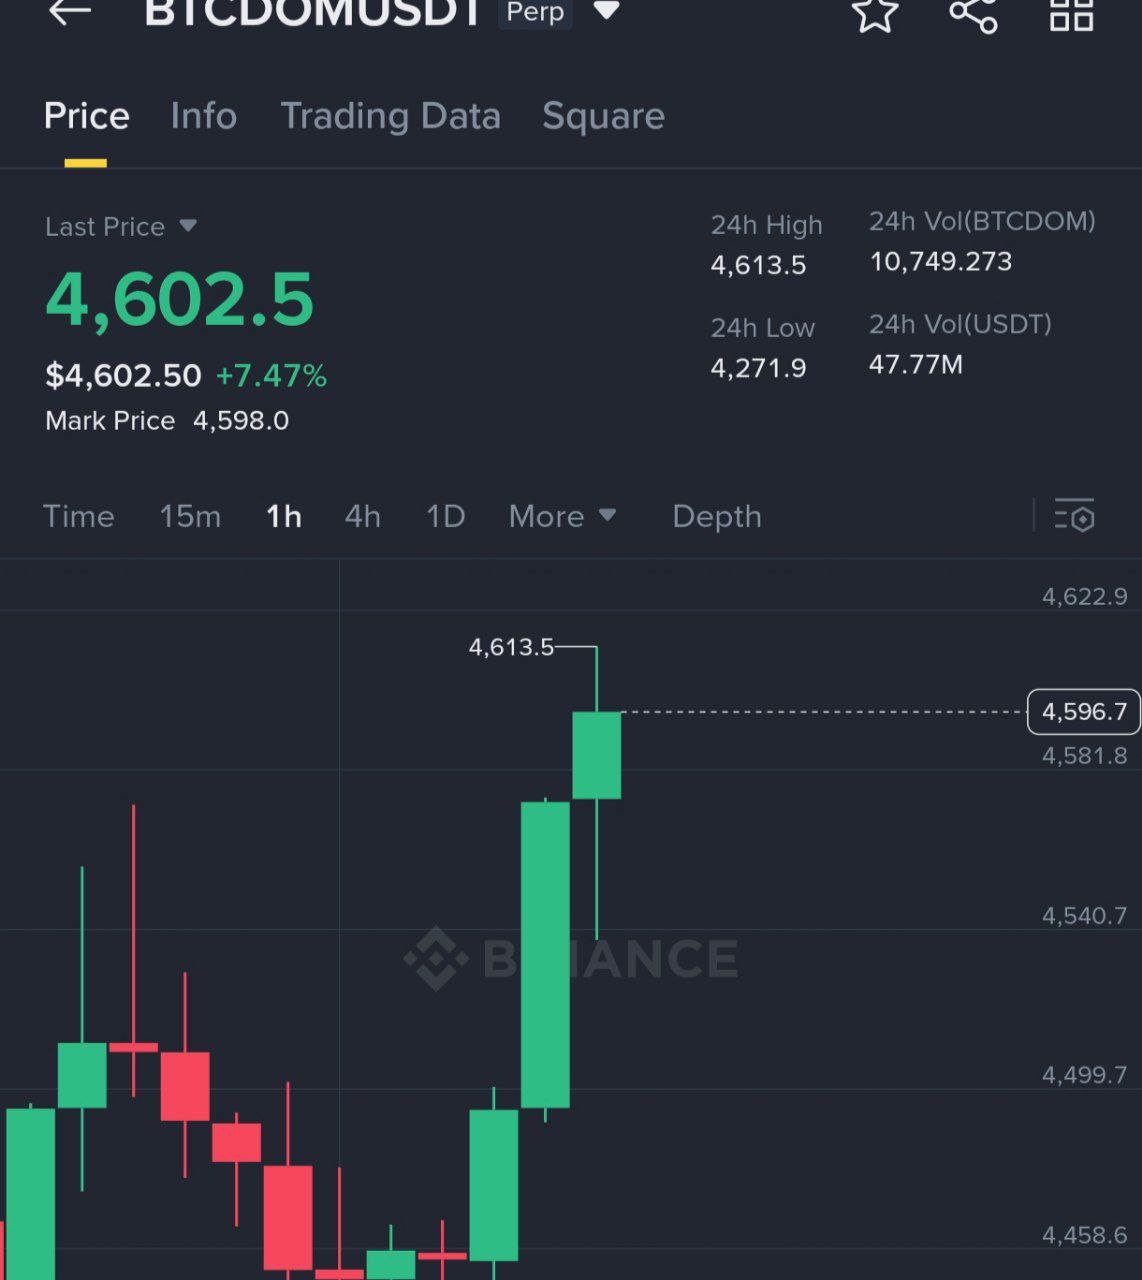
Task: Expand the BTCDOMUSDT pair selector arrow
Action: pos(606,12)
